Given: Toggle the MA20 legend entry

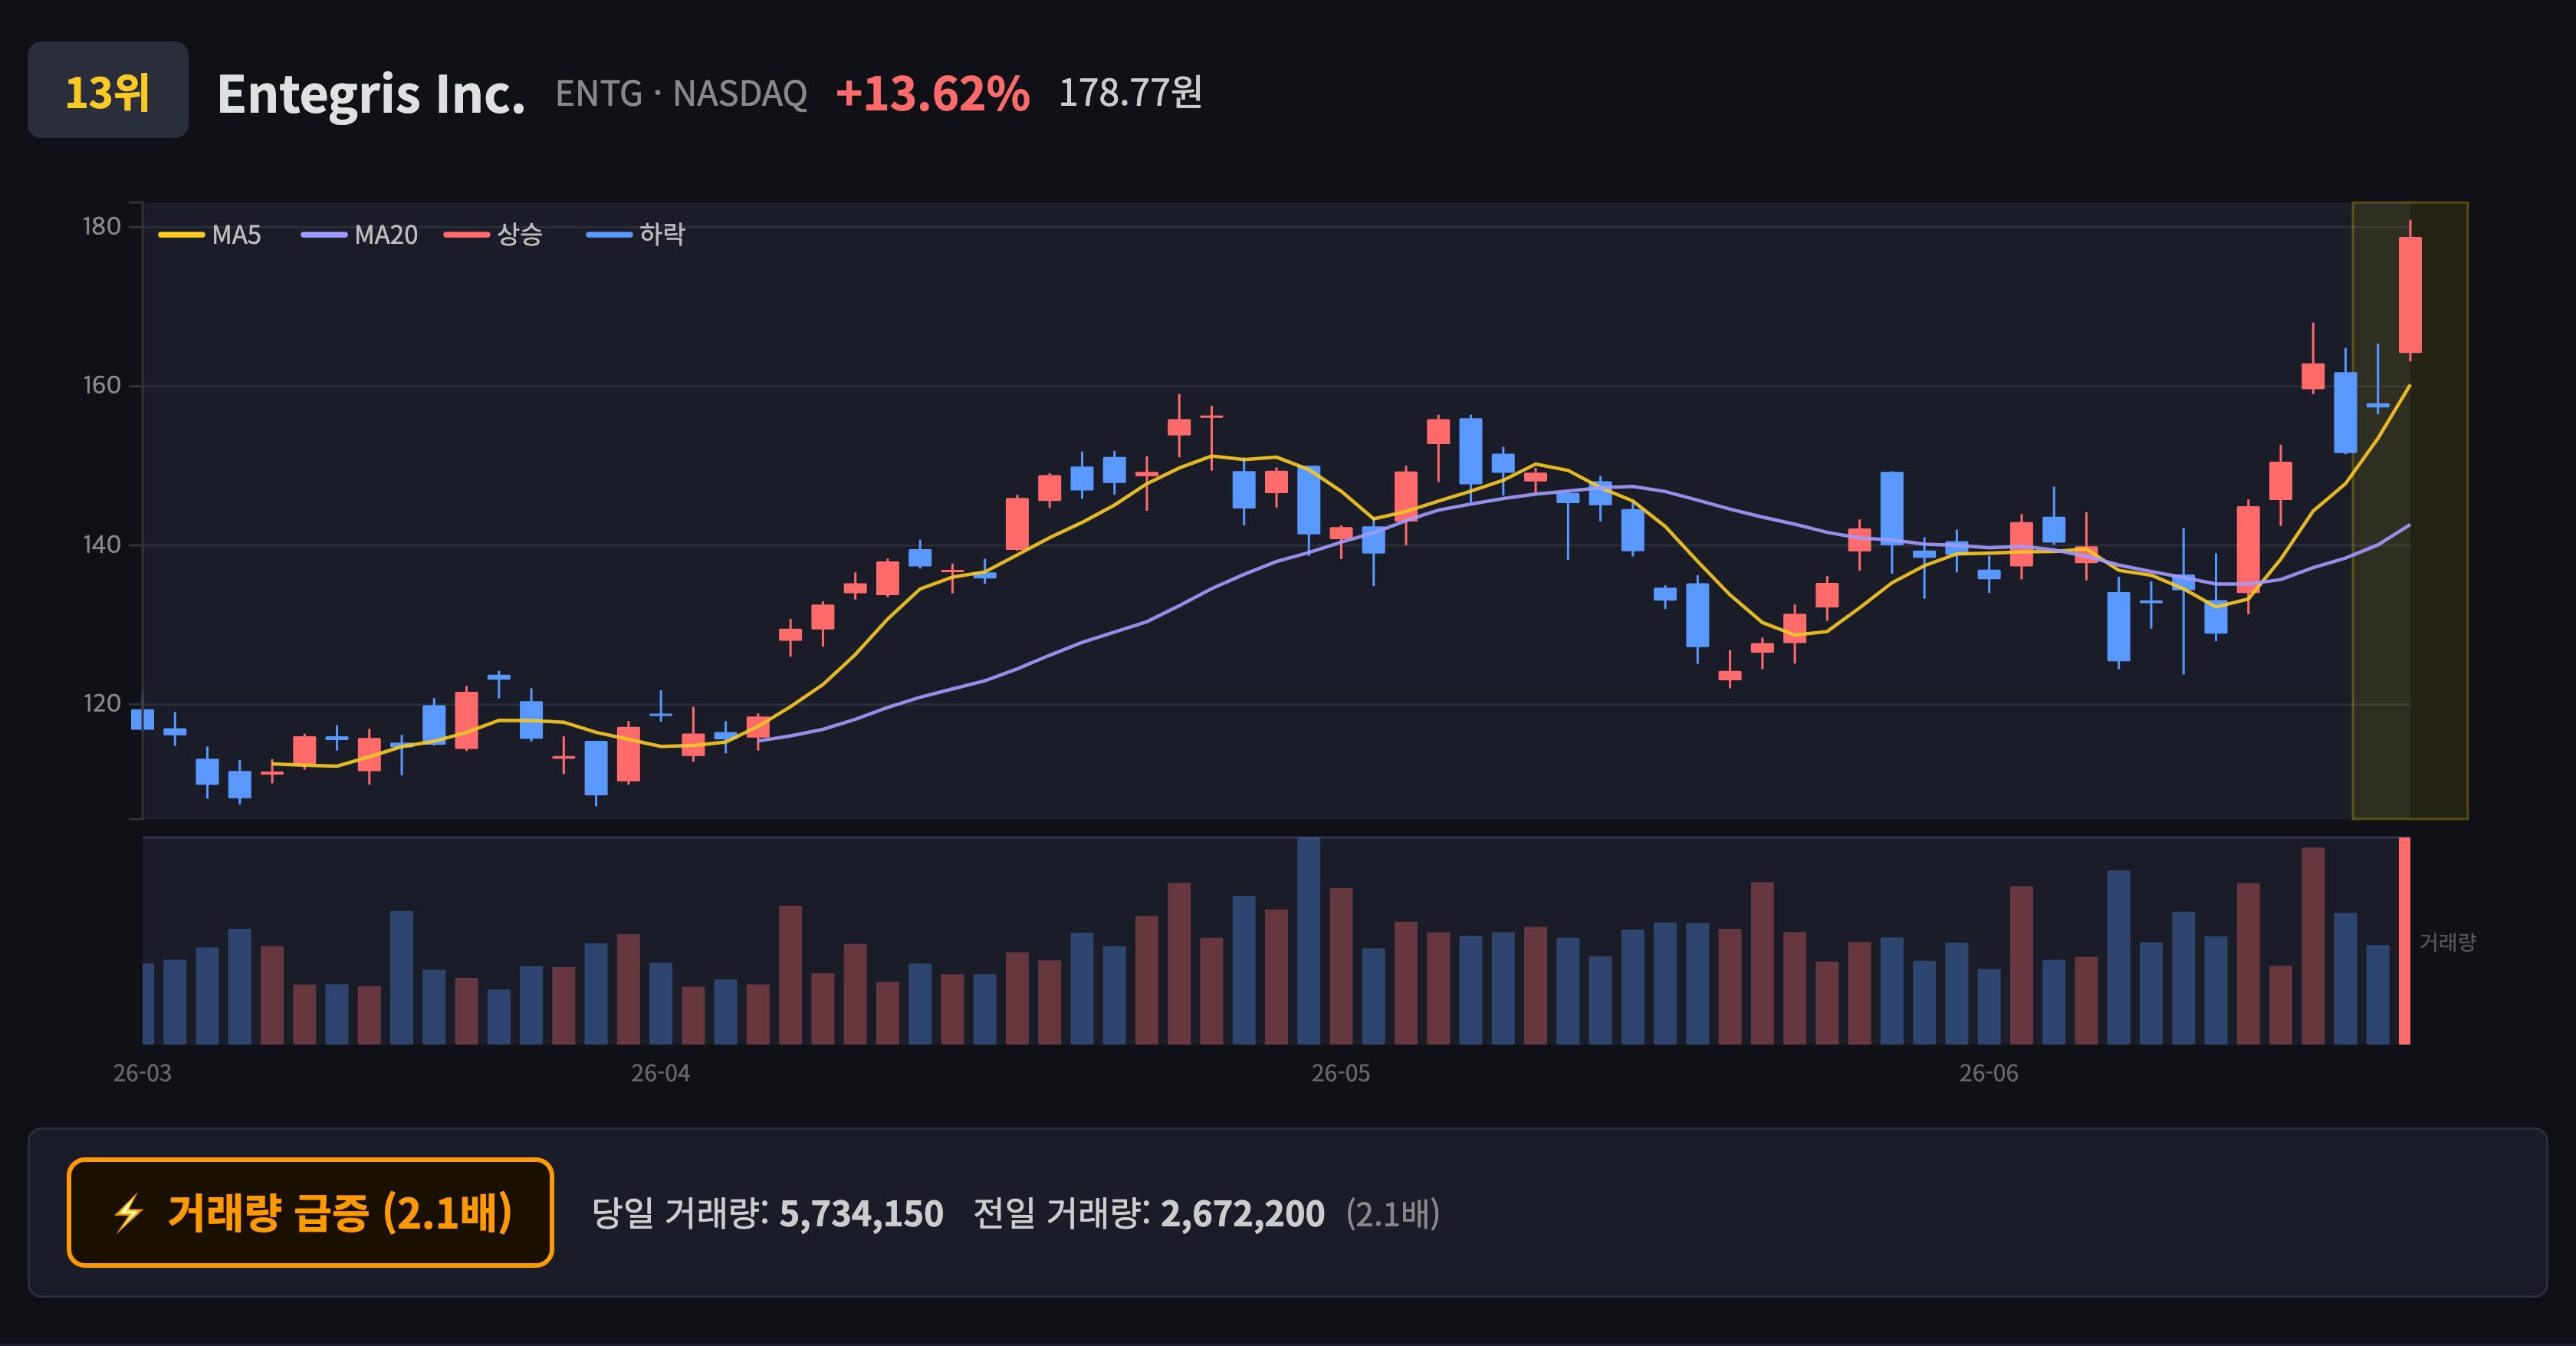Looking at the screenshot, I should (360, 235).
